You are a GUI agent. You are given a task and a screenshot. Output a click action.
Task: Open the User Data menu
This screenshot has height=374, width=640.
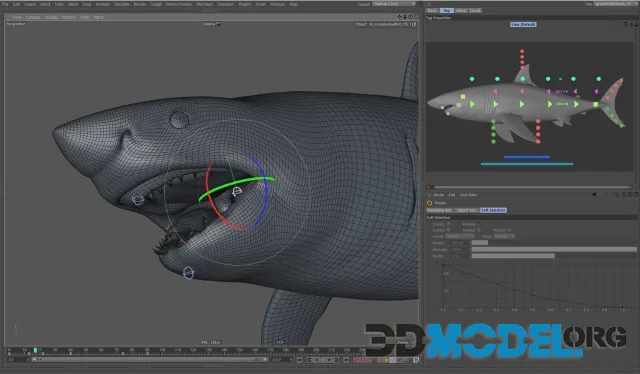[468, 195]
